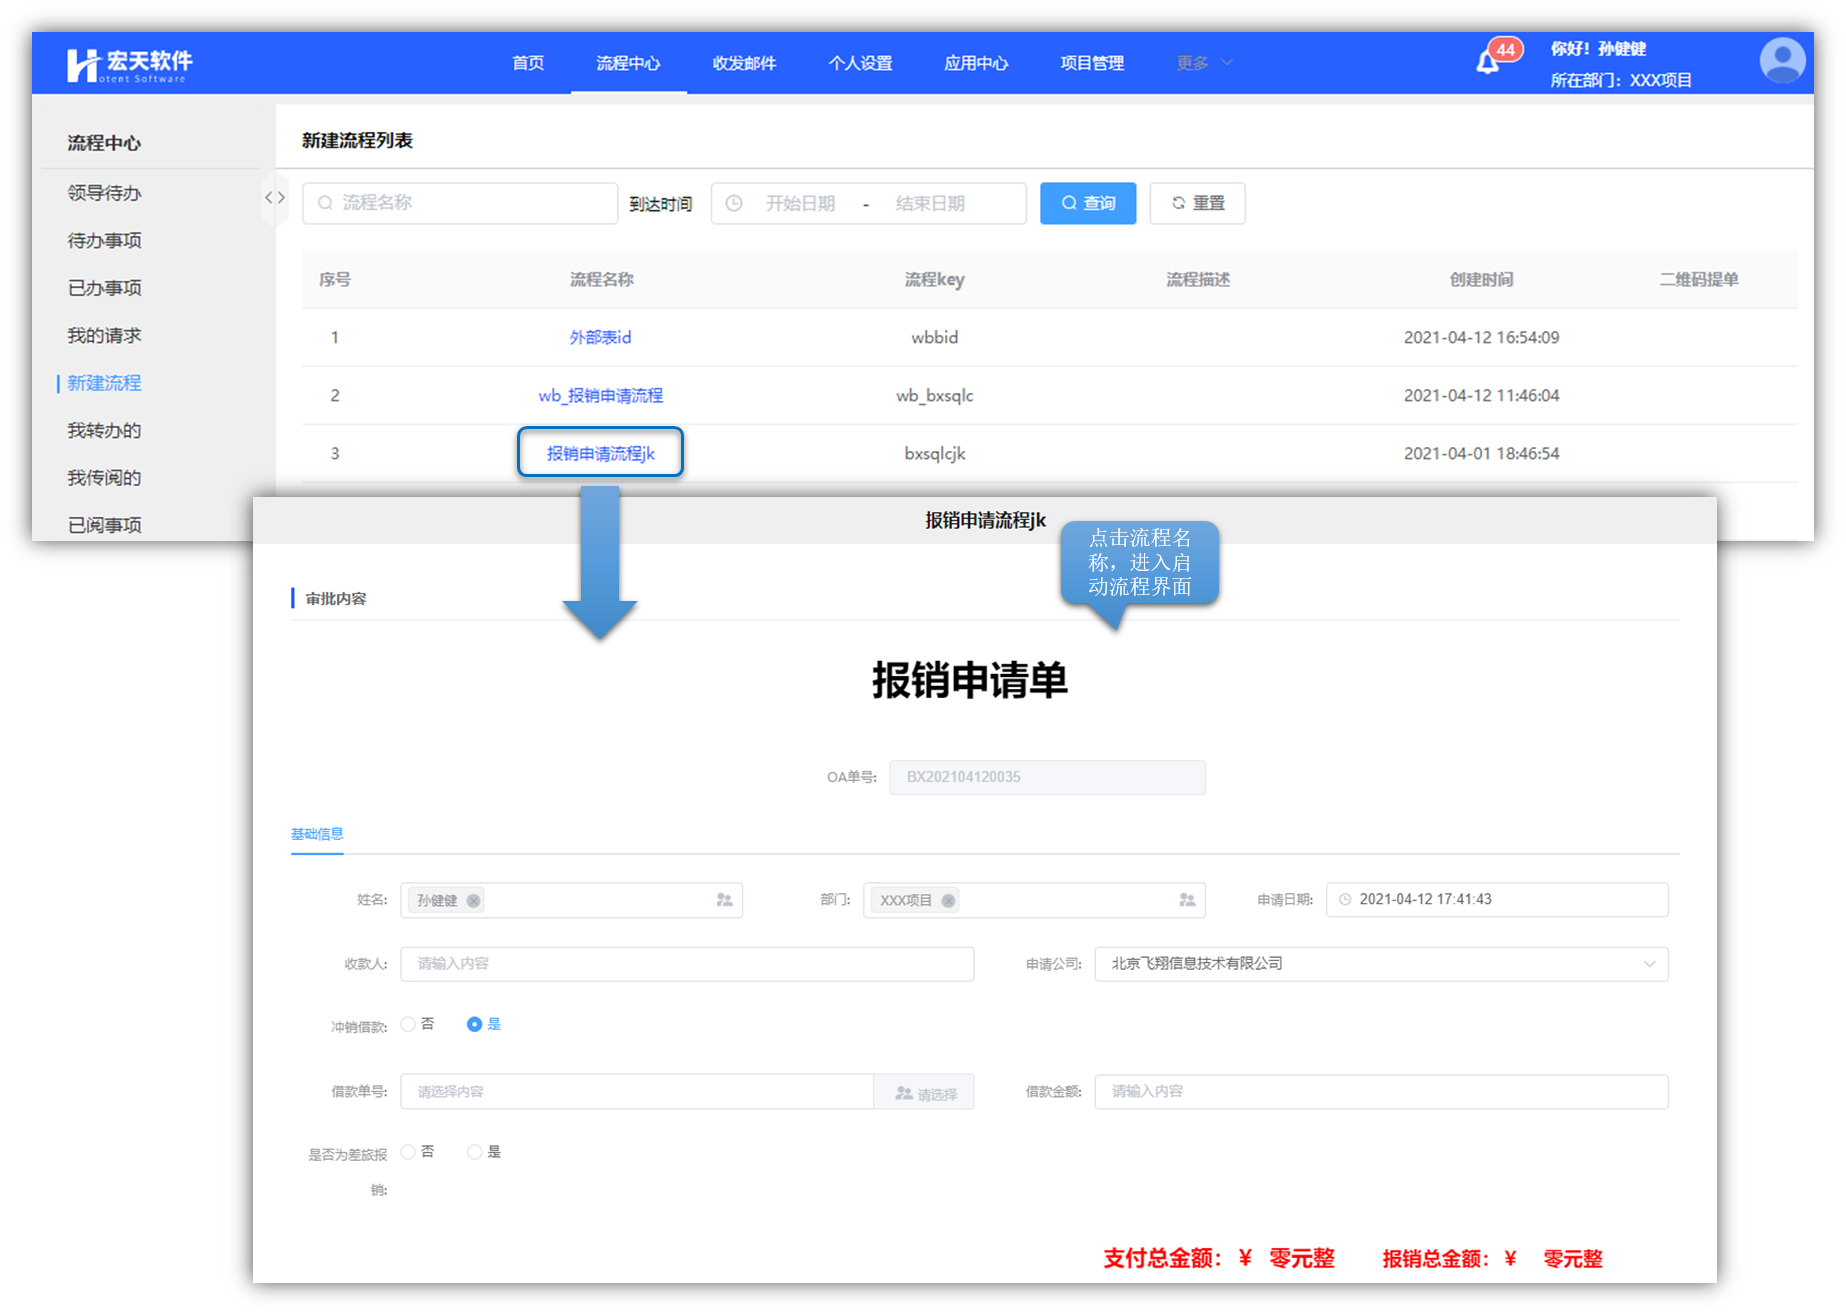Click the timestamp 2021-04-12 11:46:04

pos(1481,396)
